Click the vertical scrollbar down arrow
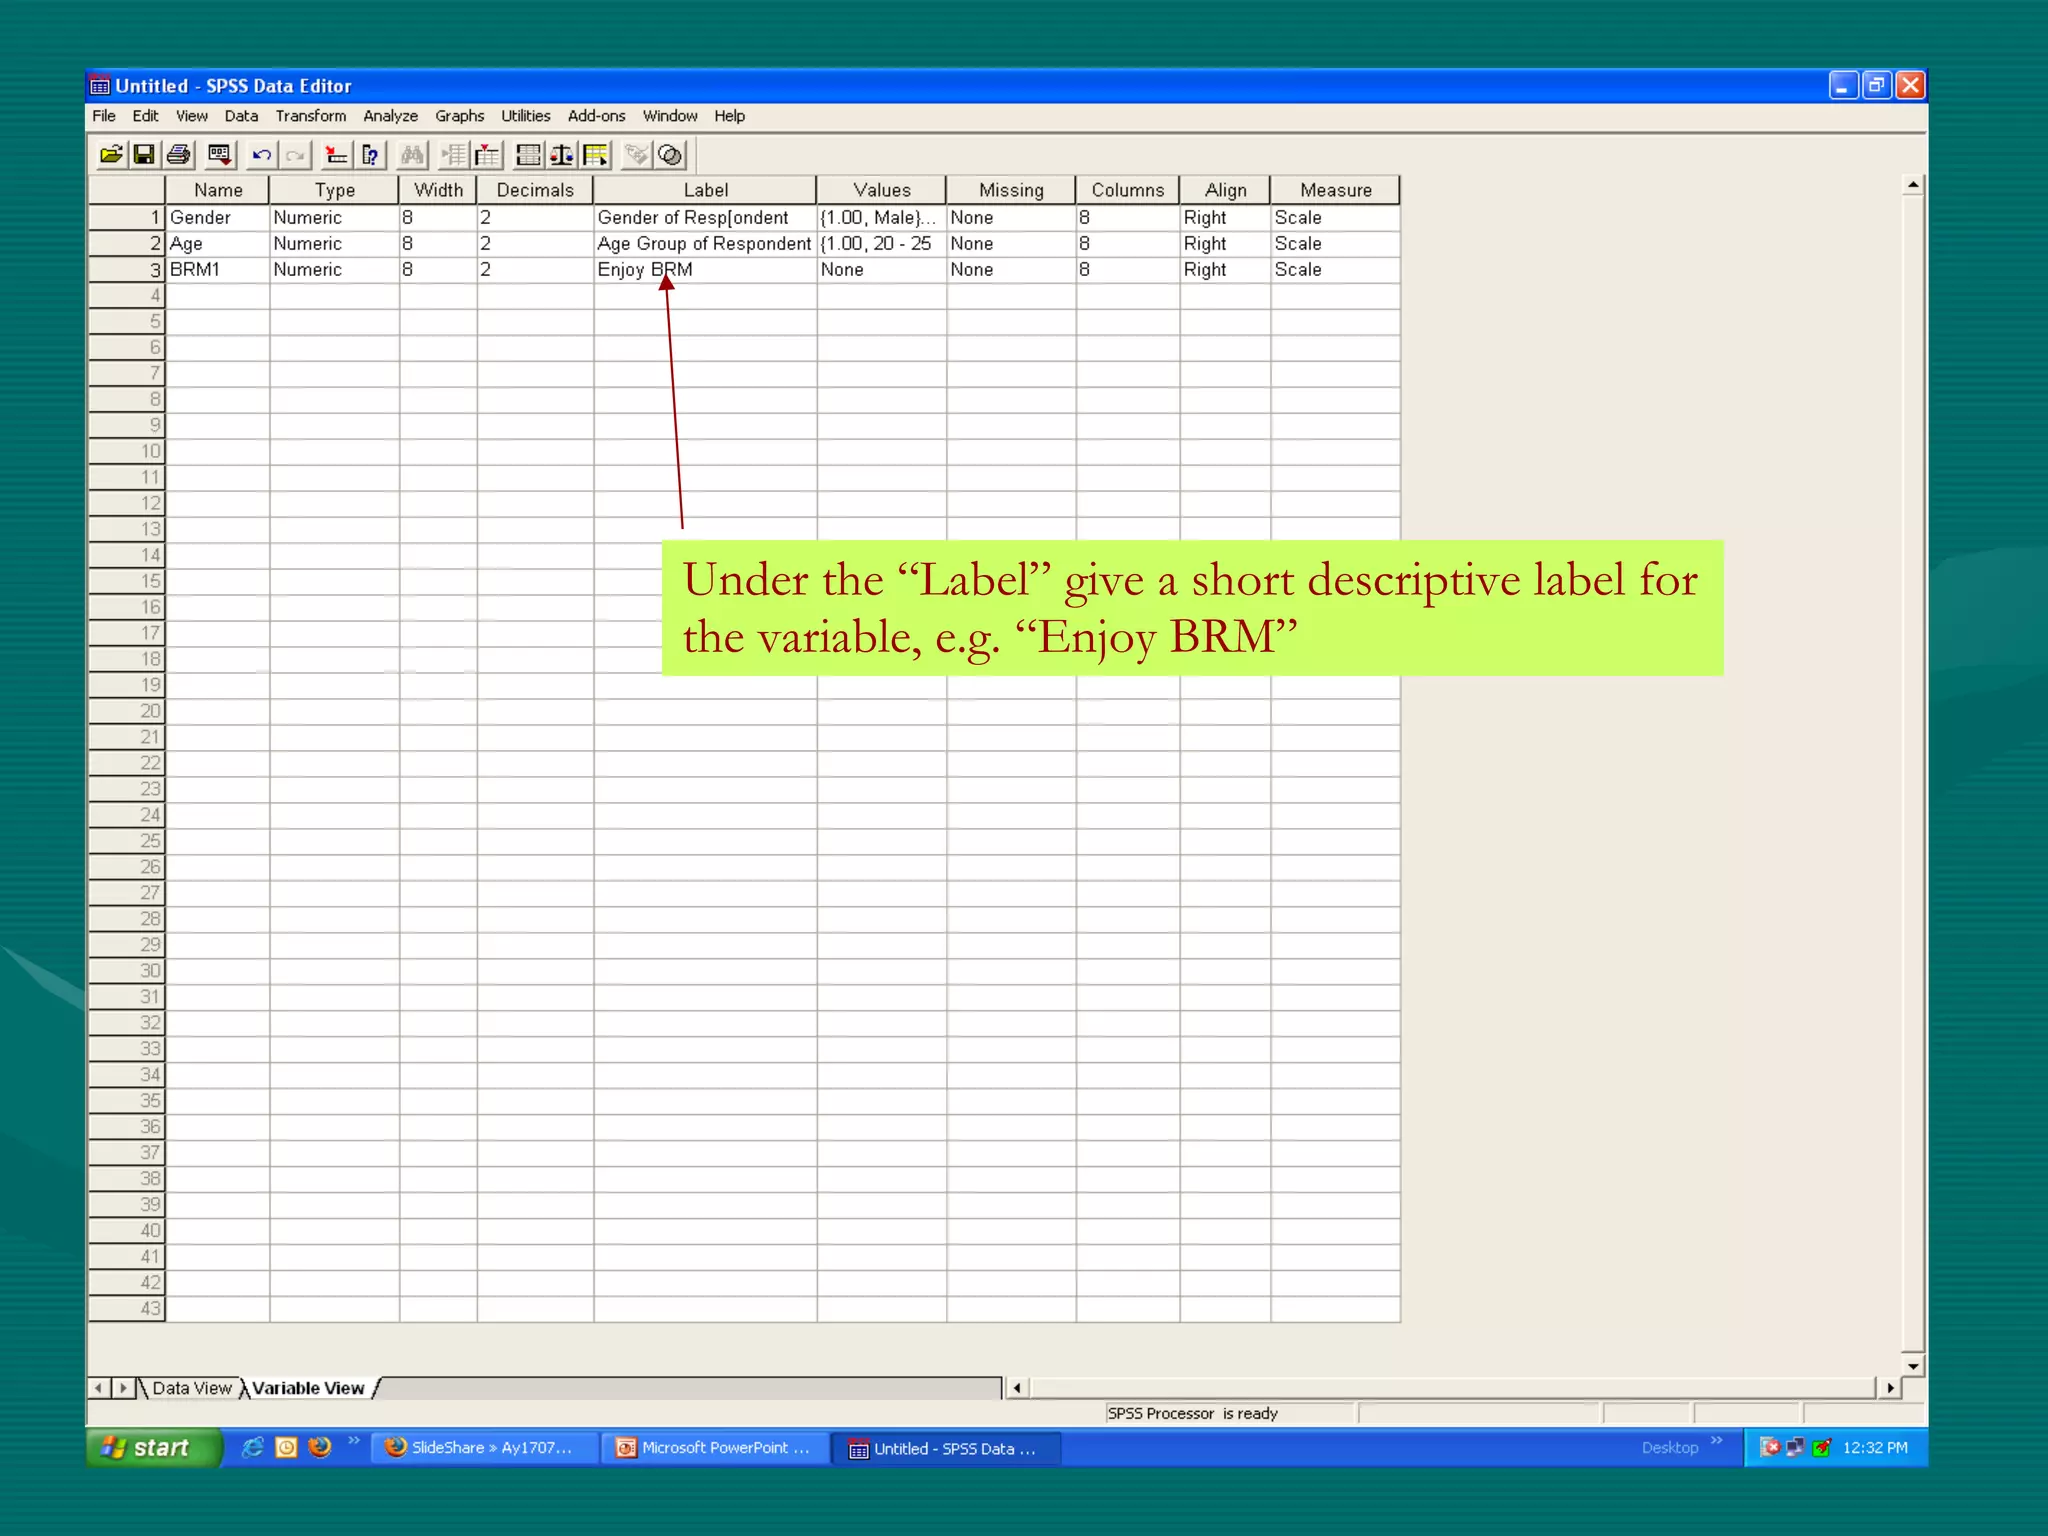The image size is (2048, 1536). pyautogui.click(x=1913, y=1366)
